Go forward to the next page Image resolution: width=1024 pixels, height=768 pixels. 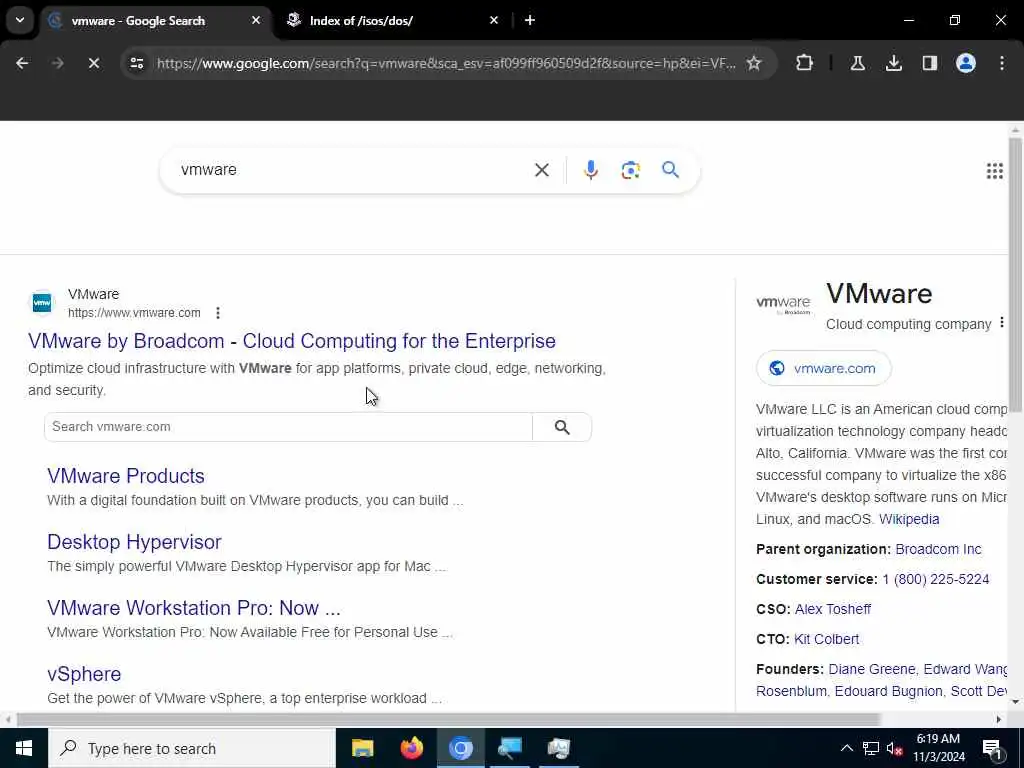pyautogui.click(x=57, y=63)
